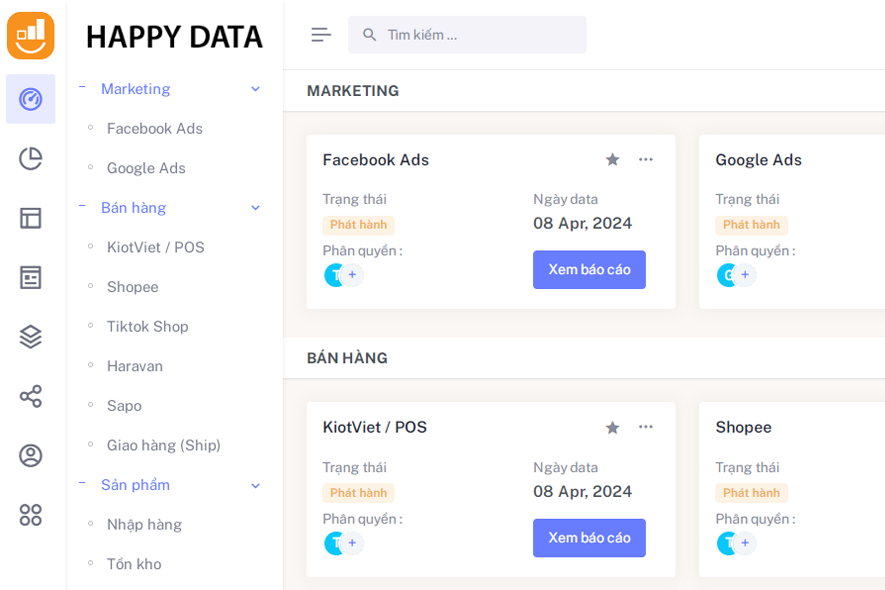Collapse the Bán hàng menu chevron
The height and width of the screenshot is (590, 885).
[x=256, y=208]
